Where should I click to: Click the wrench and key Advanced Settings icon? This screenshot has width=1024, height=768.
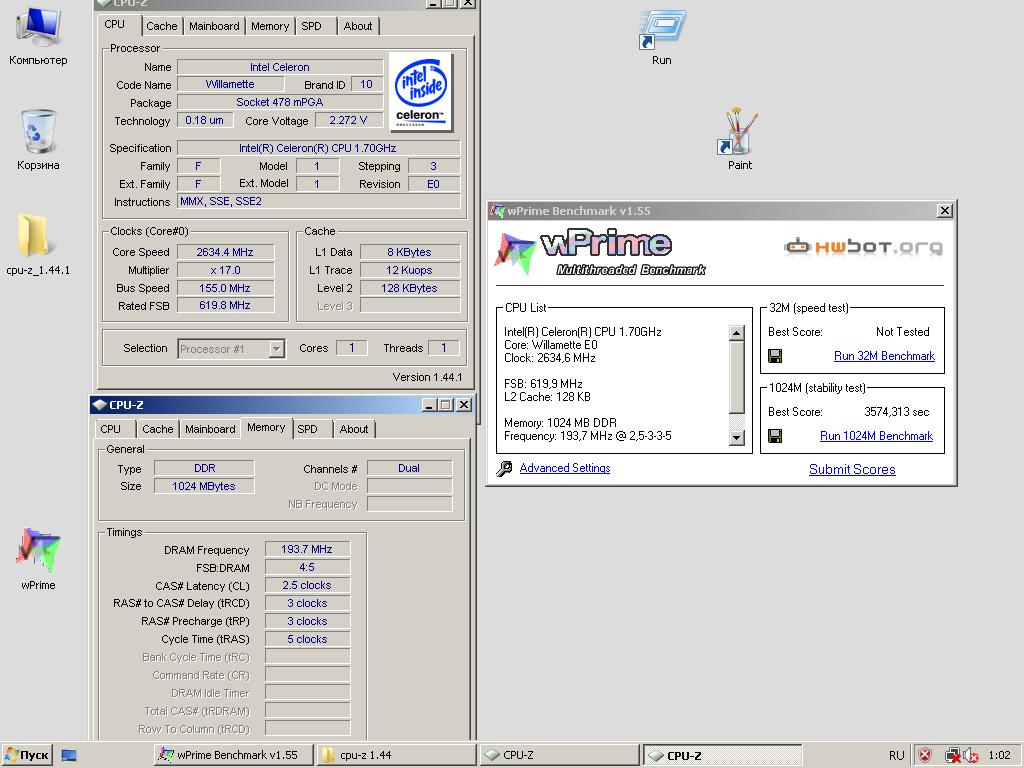click(504, 468)
